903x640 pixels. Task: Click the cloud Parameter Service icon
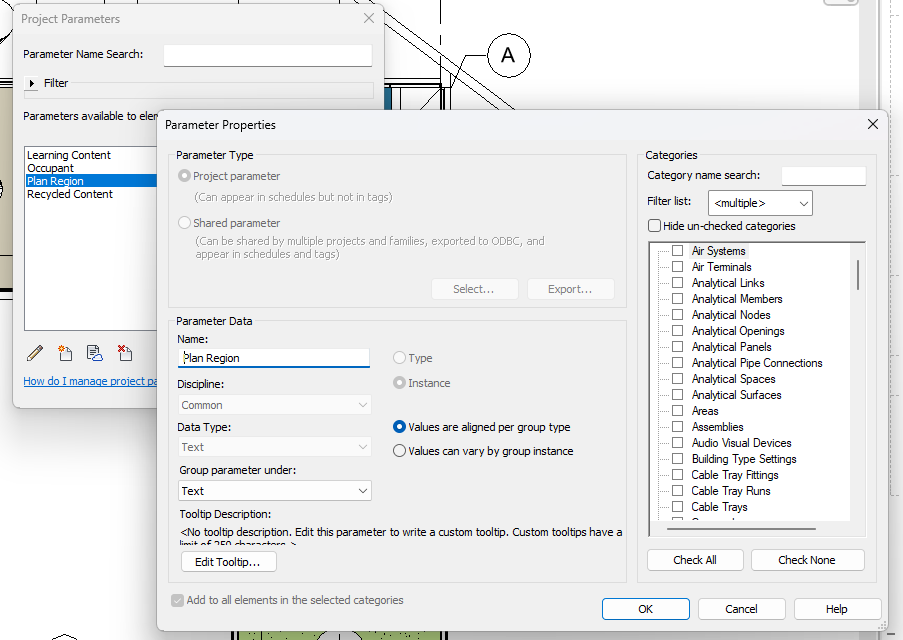coord(95,352)
